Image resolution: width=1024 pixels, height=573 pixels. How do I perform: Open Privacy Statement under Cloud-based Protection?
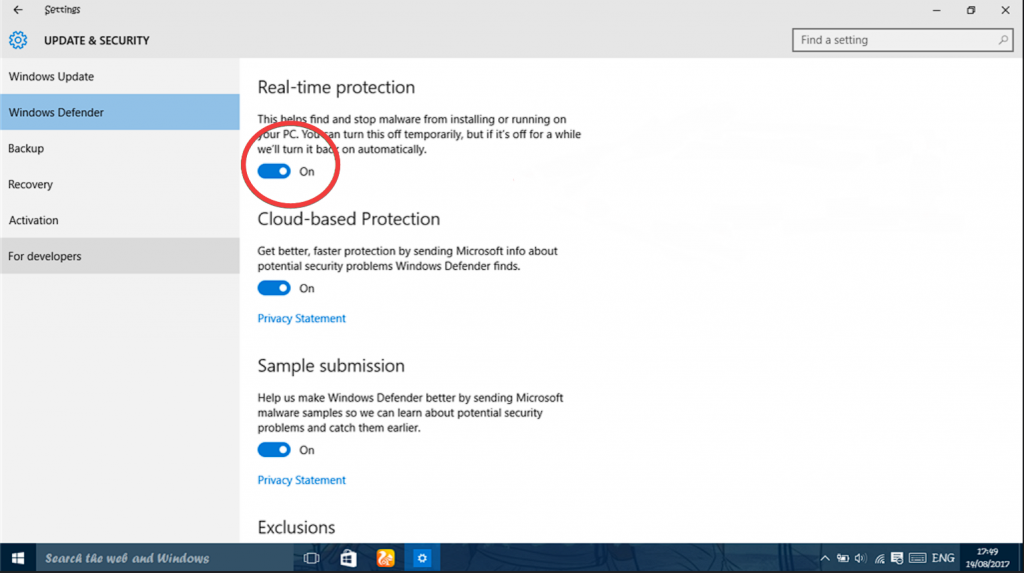(x=301, y=319)
